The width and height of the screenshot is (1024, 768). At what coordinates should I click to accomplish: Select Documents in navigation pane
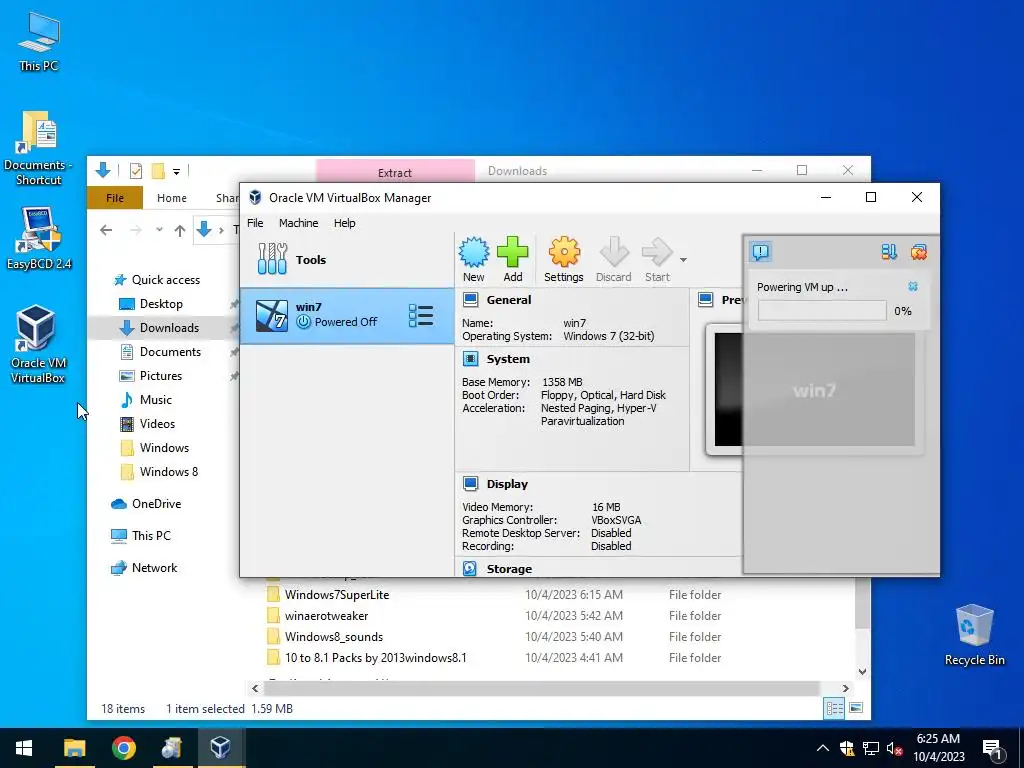pyautogui.click(x=170, y=352)
